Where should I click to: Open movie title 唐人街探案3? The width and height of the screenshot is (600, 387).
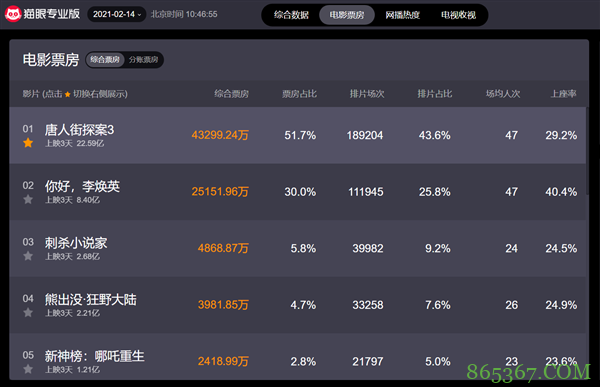pos(79,130)
